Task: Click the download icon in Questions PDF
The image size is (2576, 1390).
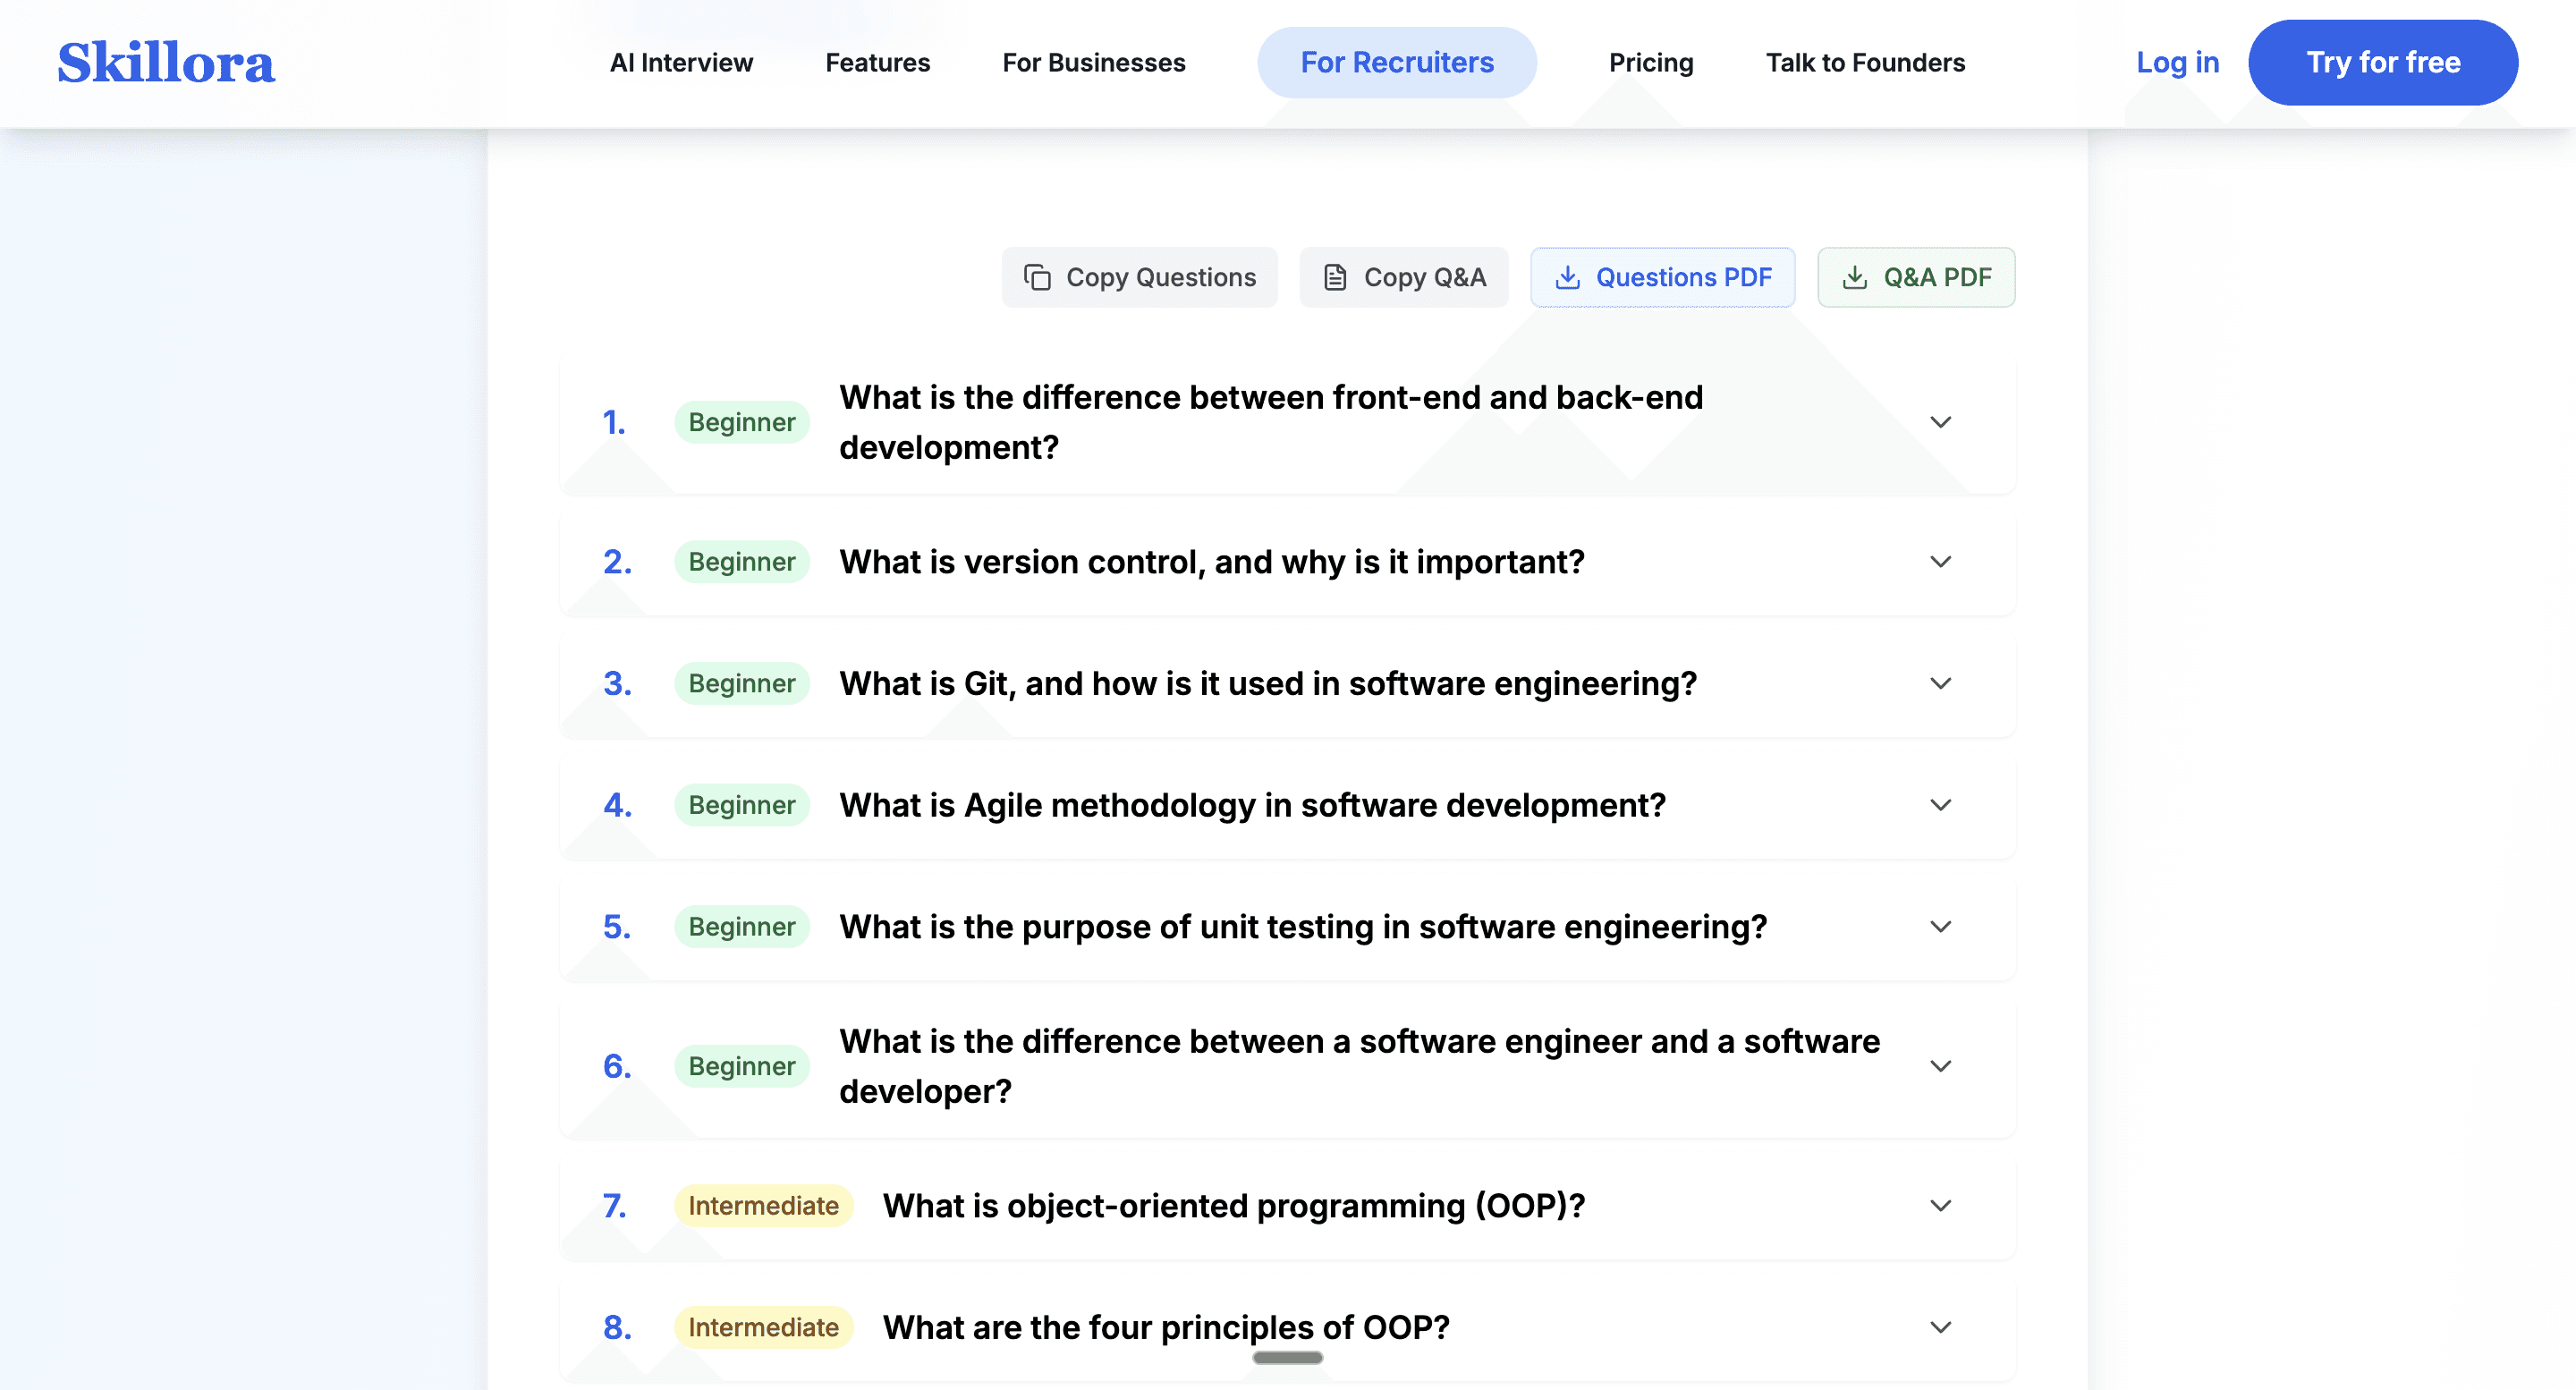Action: point(1567,277)
